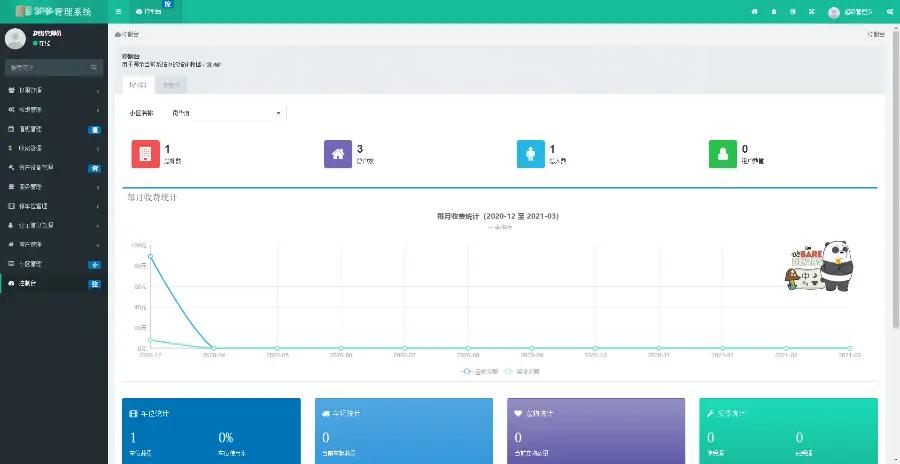Click the sidebar calendar icon
The image size is (900, 464).
coord(11,129)
